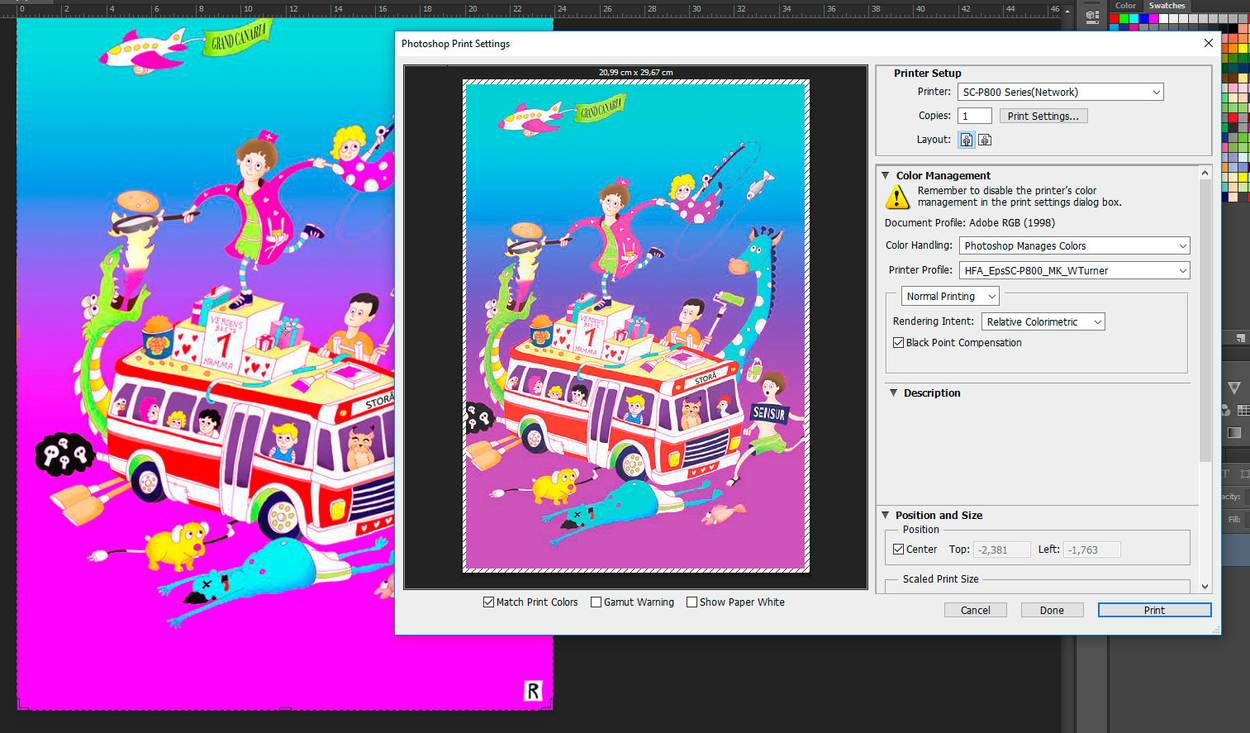Switch to the Swatches panel tab
This screenshot has width=1250, height=733.
[x=1167, y=6]
